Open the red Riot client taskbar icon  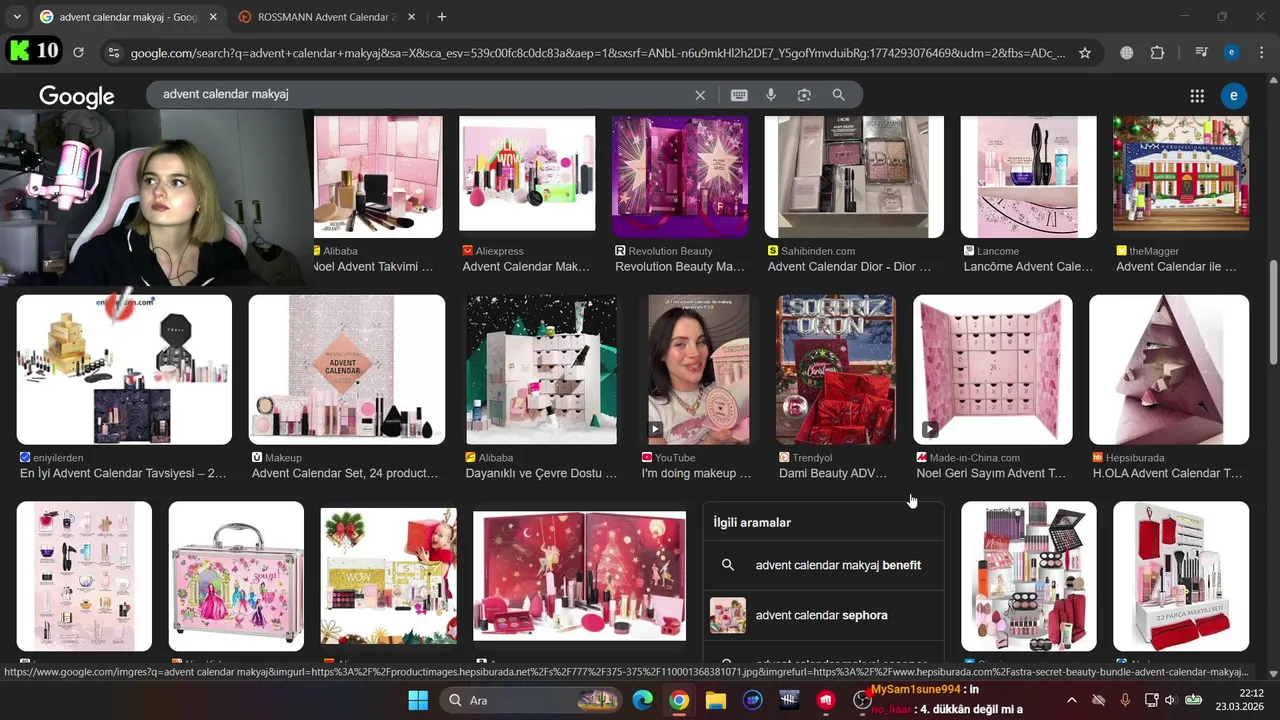tap(826, 700)
